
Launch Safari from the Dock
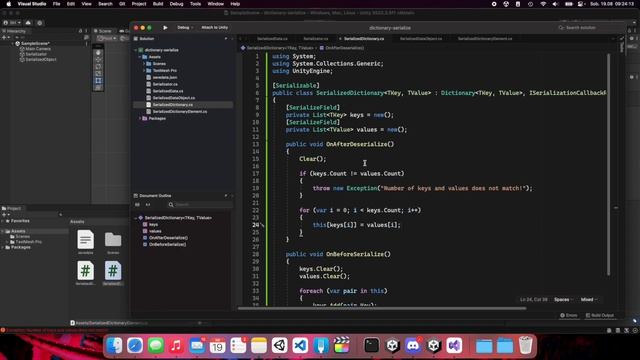tap(135, 346)
